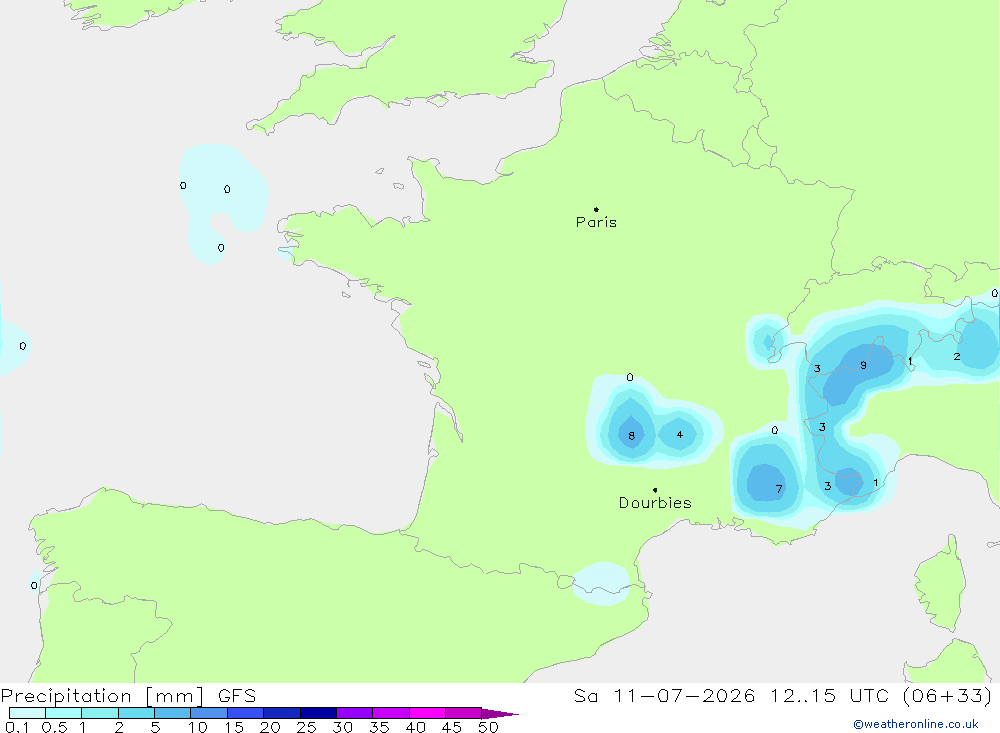Click legend label 0.1

[x=17, y=727]
